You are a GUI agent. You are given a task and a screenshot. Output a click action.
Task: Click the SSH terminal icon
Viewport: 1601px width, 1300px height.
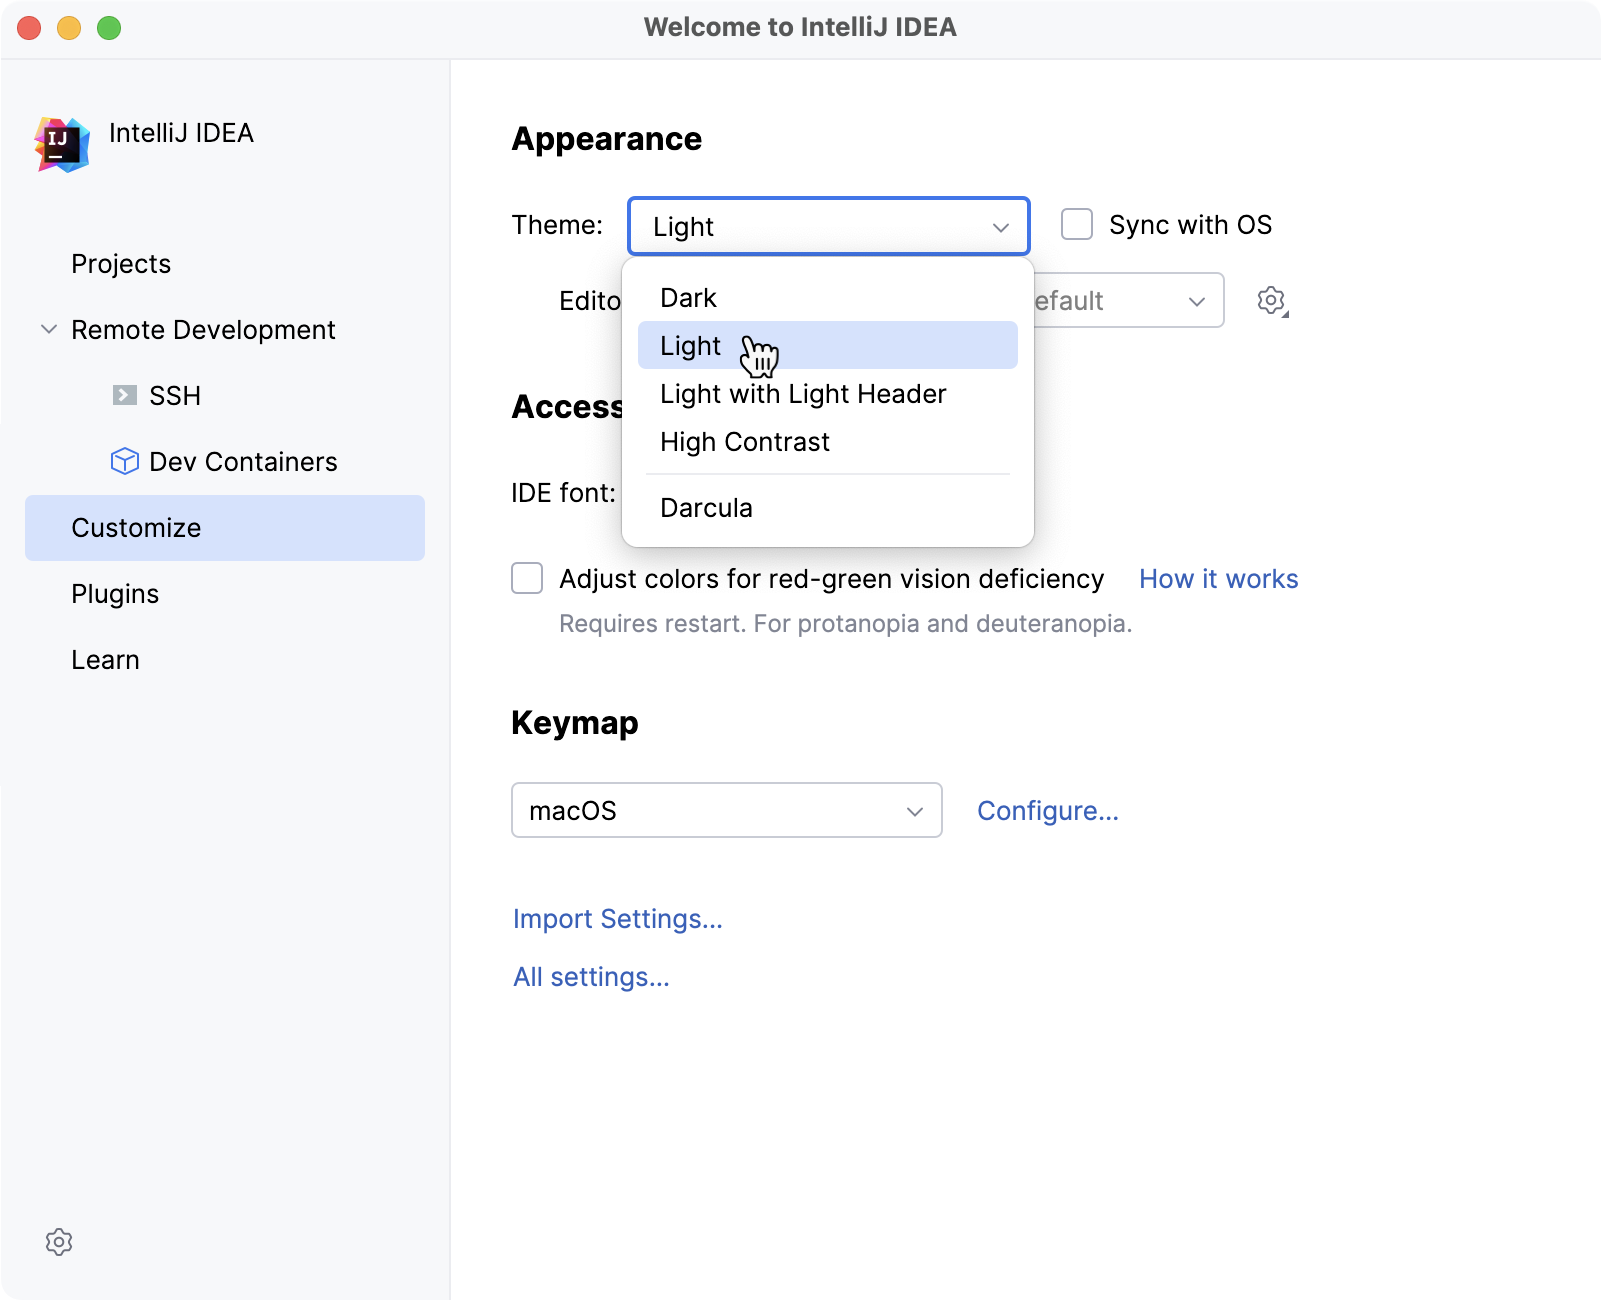click(x=125, y=395)
